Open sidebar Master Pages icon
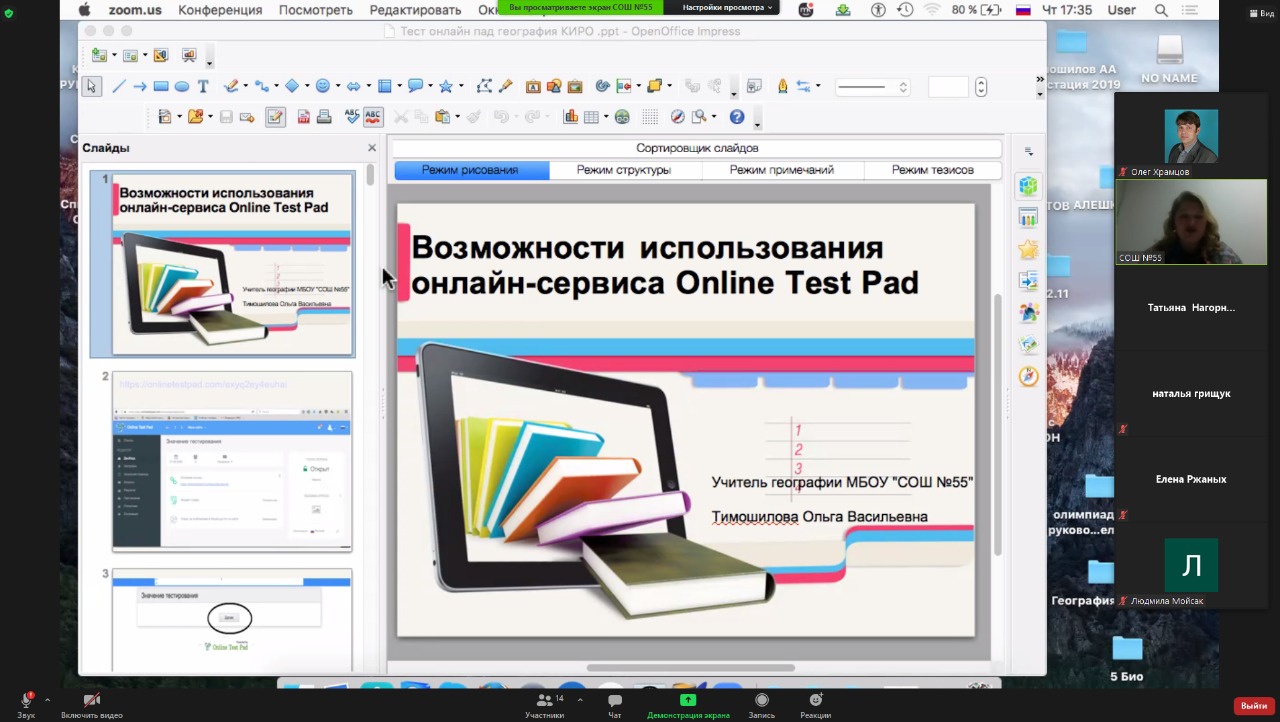Screen dimensions: 1280x722 (x=1028, y=217)
